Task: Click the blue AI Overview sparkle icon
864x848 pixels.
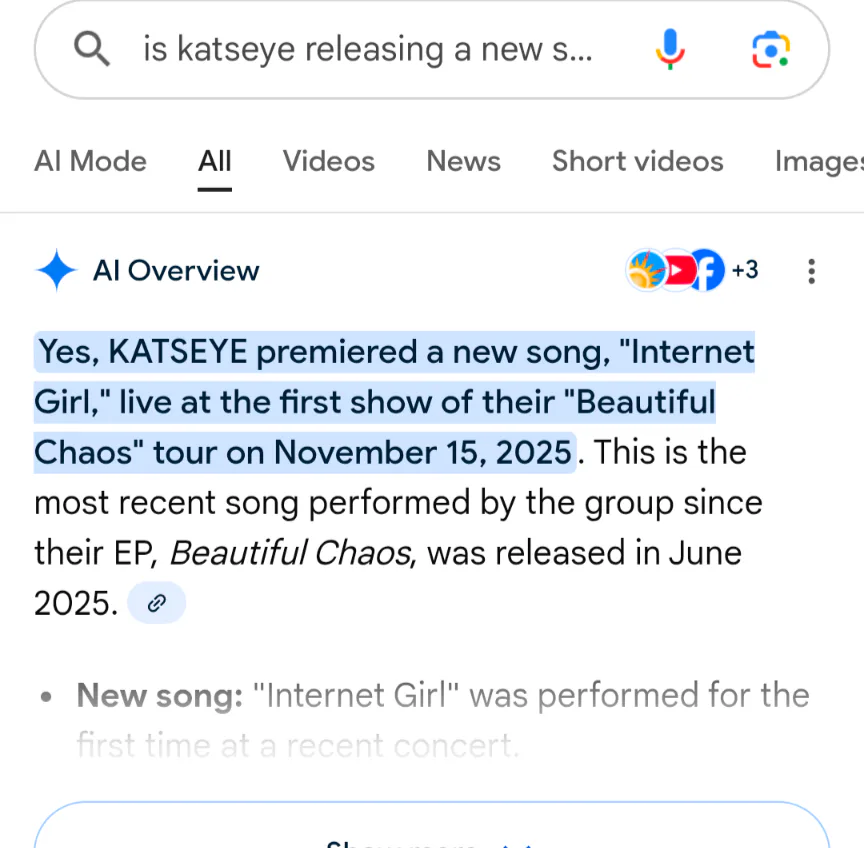Action: (56, 271)
